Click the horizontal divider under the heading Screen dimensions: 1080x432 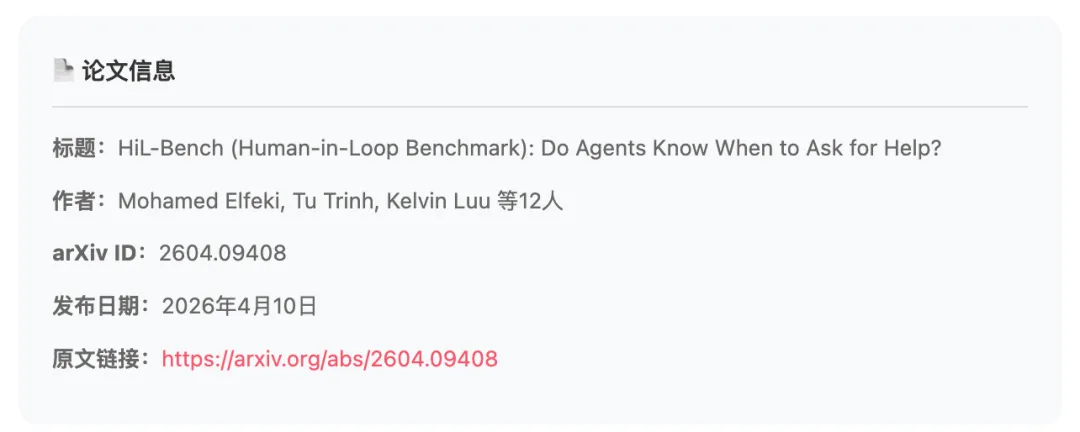click(x=540, y=106)
